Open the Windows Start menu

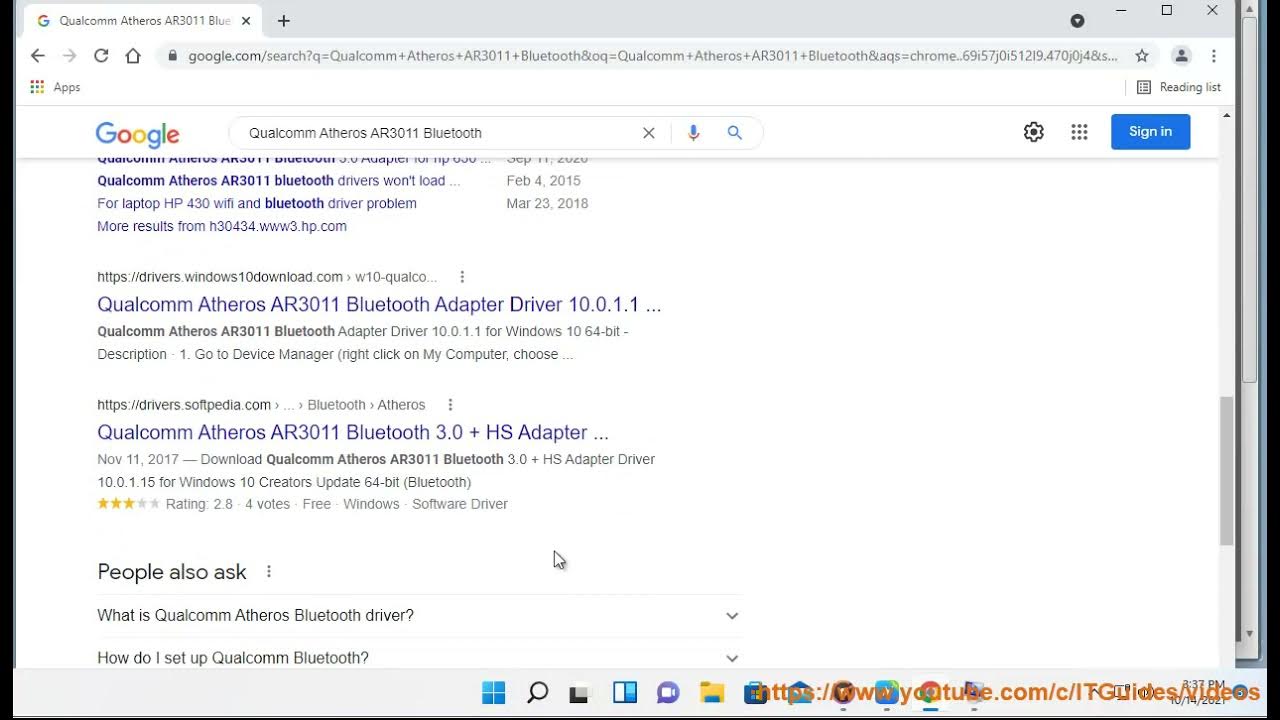click(x=493, y=692)
